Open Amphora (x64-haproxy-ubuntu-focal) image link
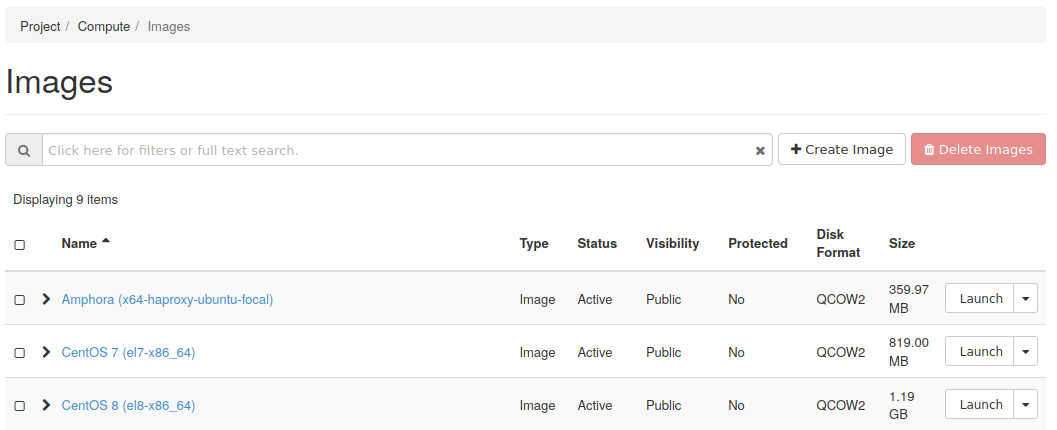Viewport: 1057px width, 430px height. pyautogui.click(x=167, y=299)
